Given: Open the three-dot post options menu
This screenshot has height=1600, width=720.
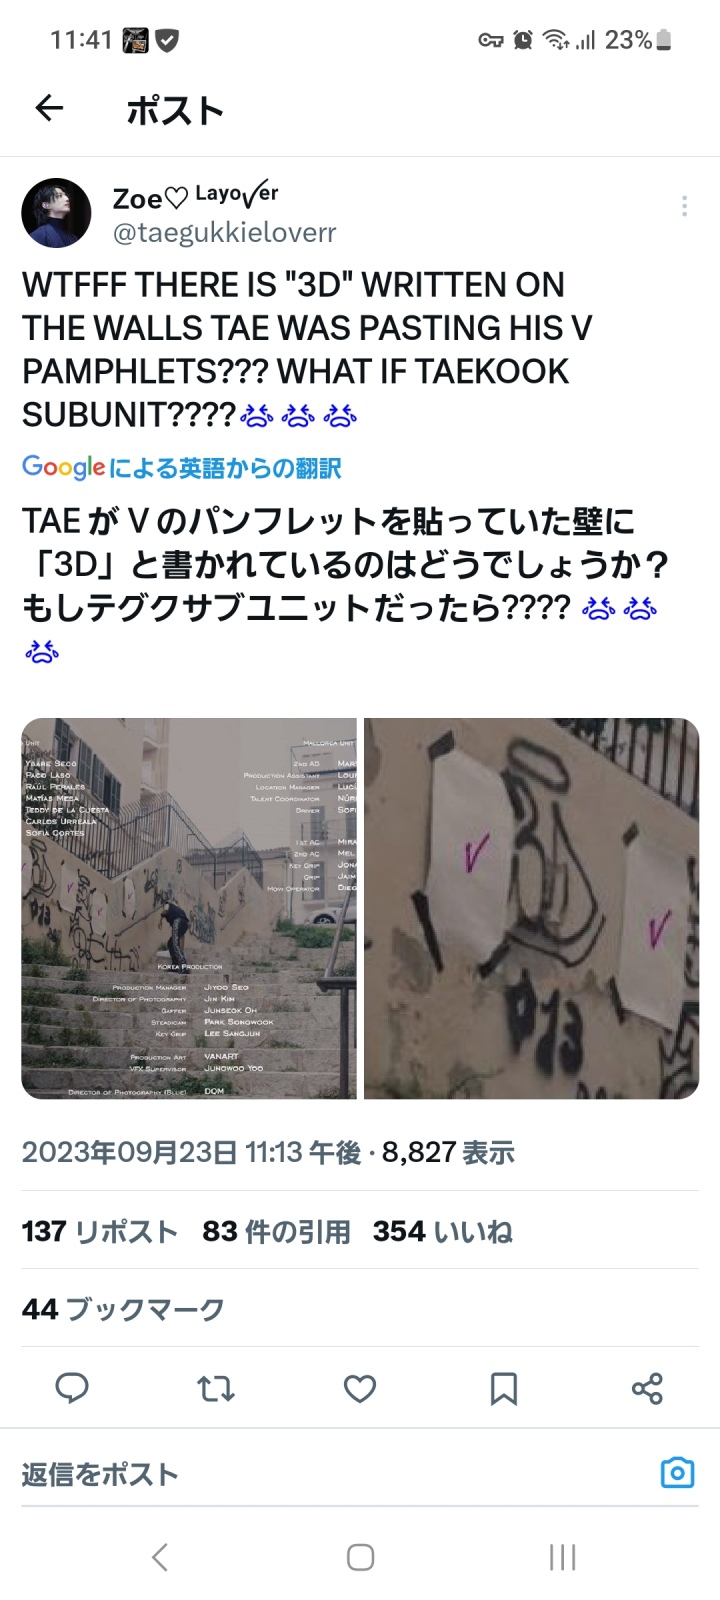Looking at the screenshot, I should click(684, 206).
